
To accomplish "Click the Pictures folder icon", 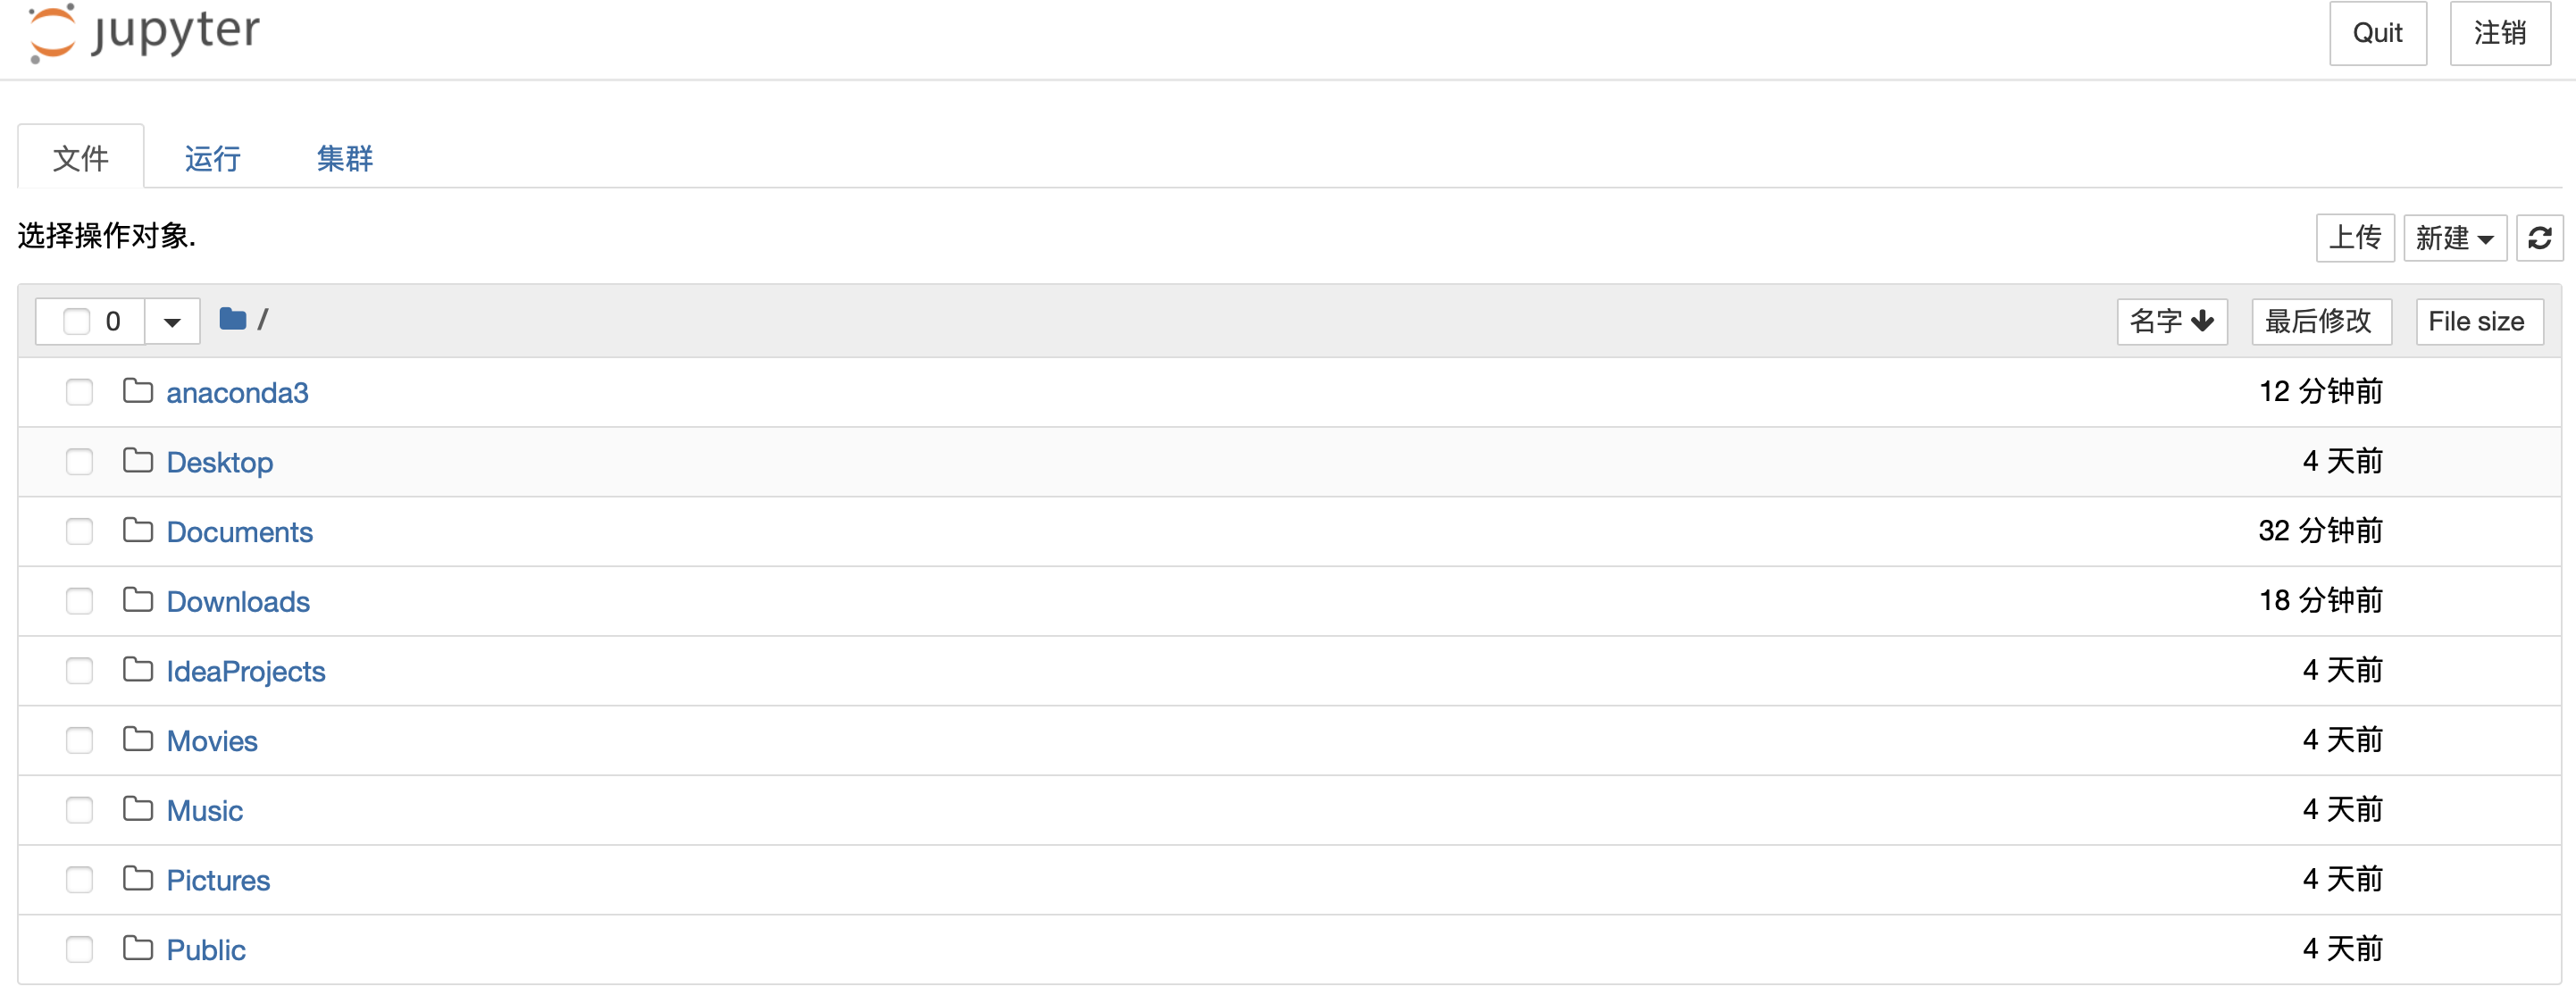I will [x=137, y=878].
